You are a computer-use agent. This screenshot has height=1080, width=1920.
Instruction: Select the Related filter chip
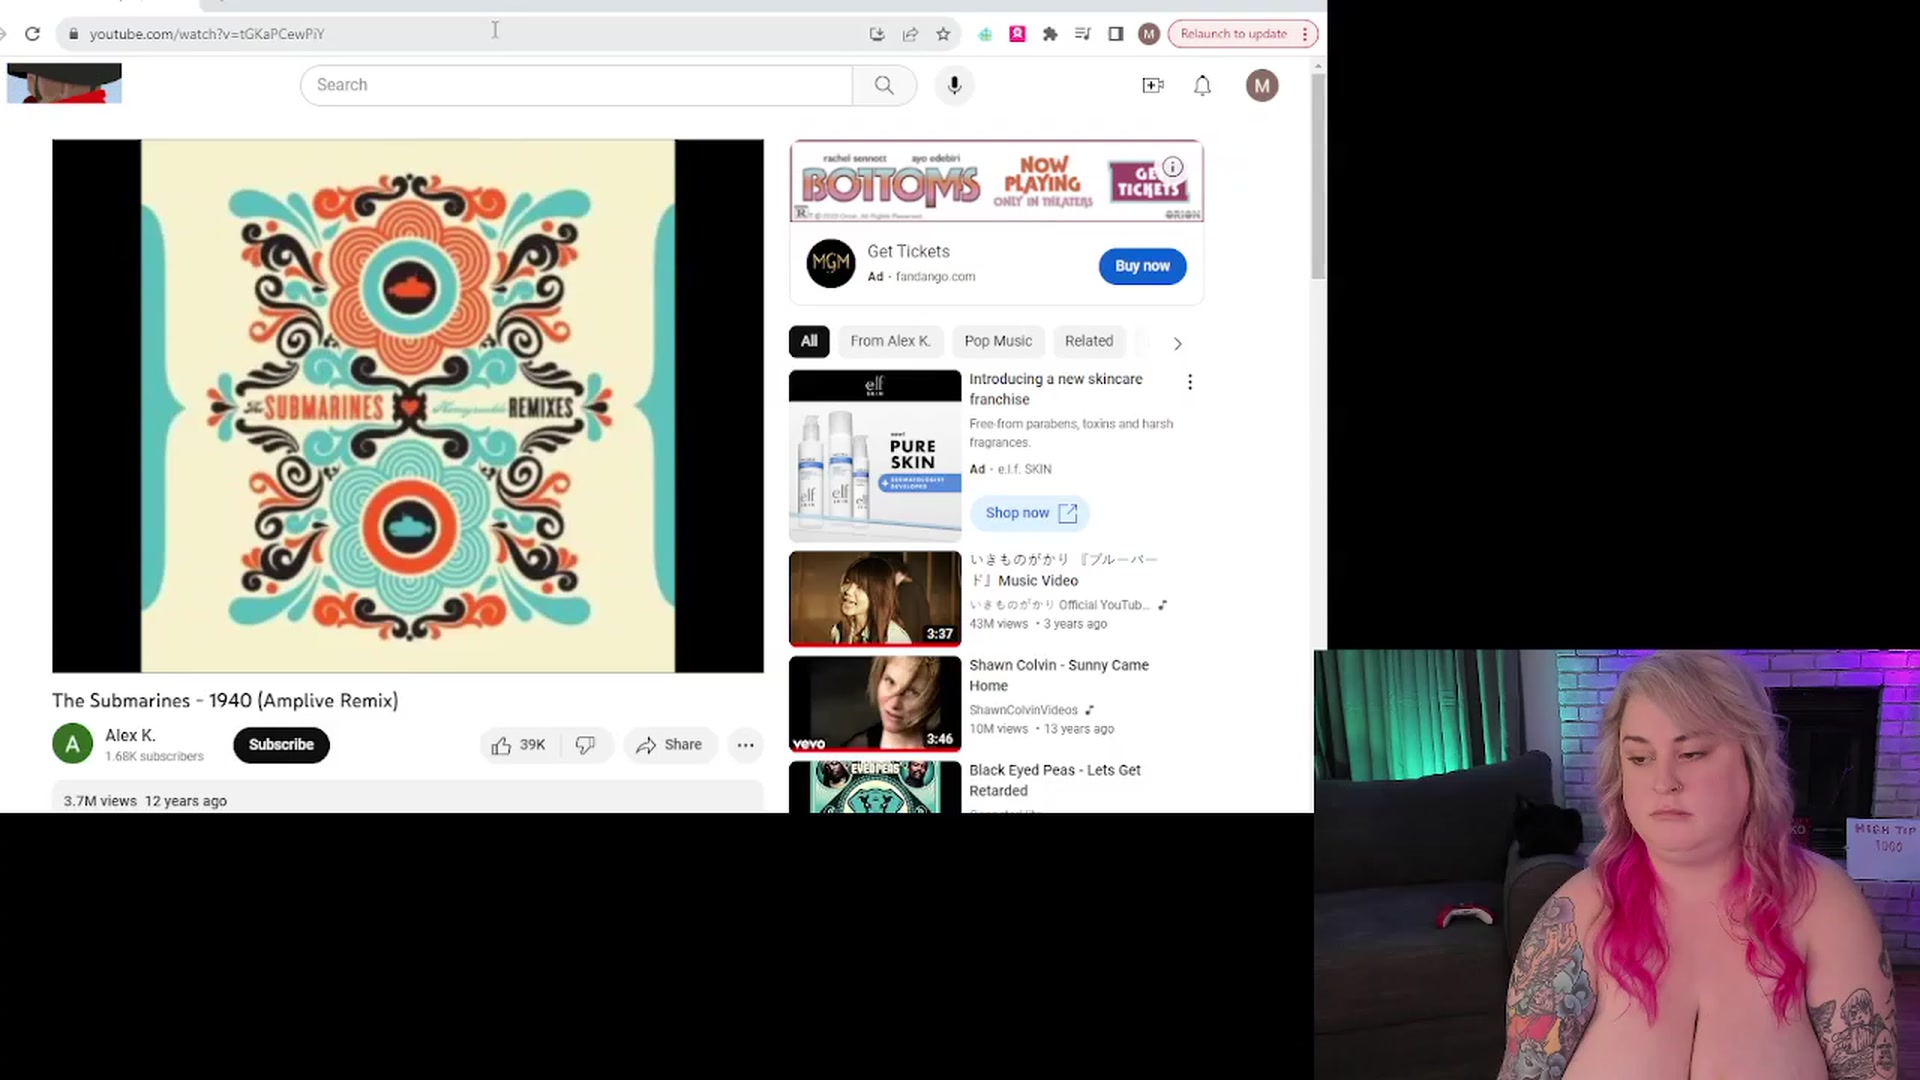1089,341
